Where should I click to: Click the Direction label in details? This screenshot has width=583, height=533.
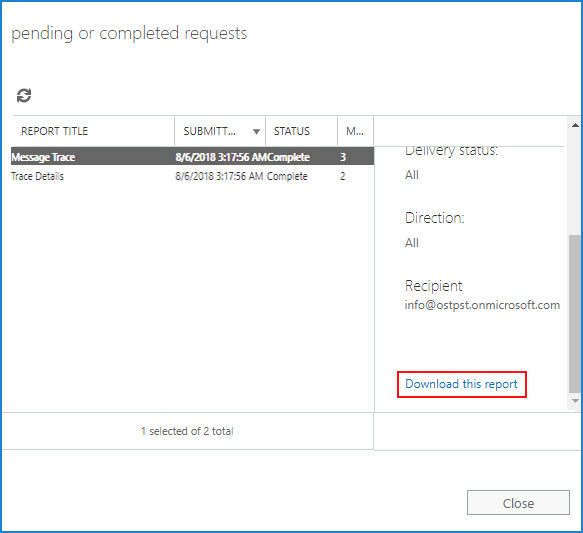pyautogui.click(x=435, y=218)
